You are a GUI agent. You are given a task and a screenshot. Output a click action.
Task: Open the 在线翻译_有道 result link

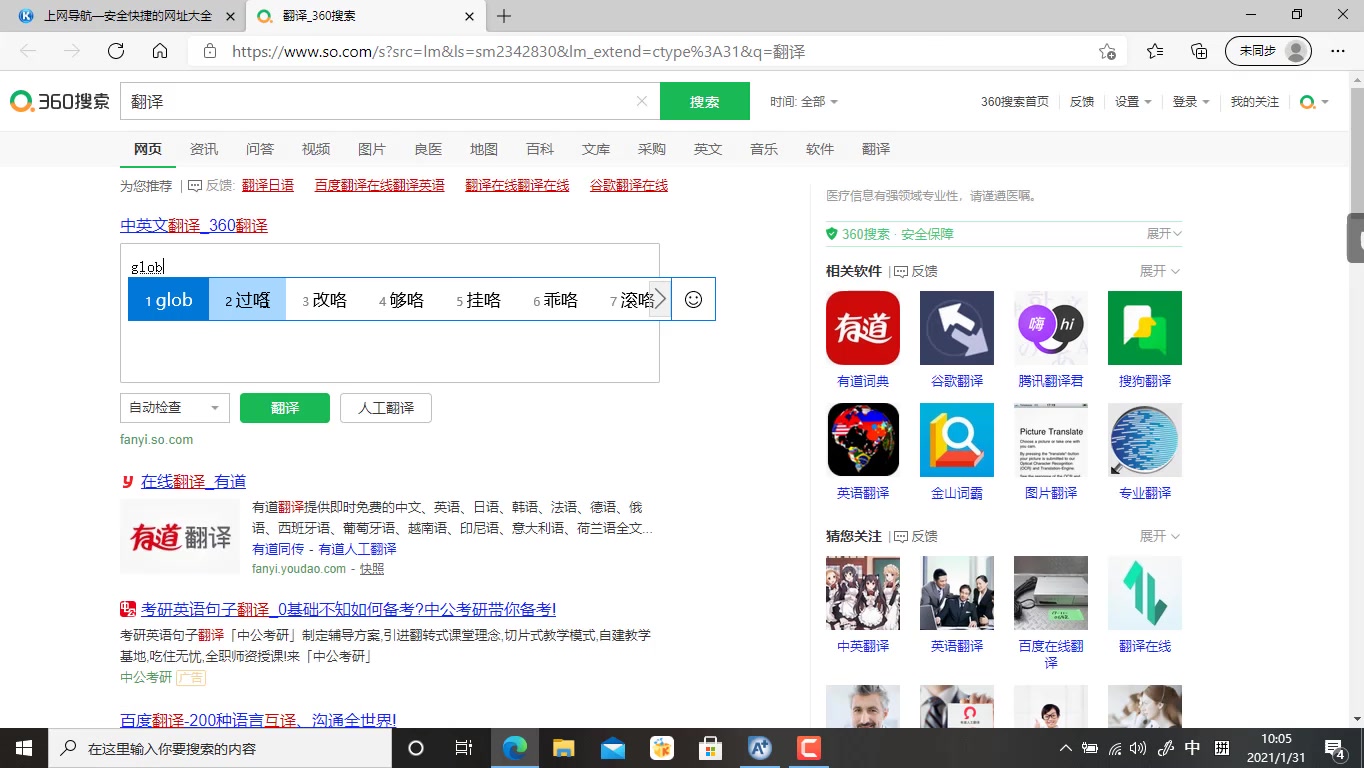(x=193, y=481)
